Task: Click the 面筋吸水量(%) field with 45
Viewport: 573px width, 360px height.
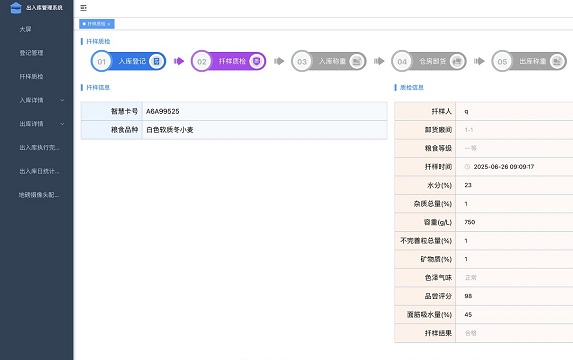Action: tap(514, 314)
